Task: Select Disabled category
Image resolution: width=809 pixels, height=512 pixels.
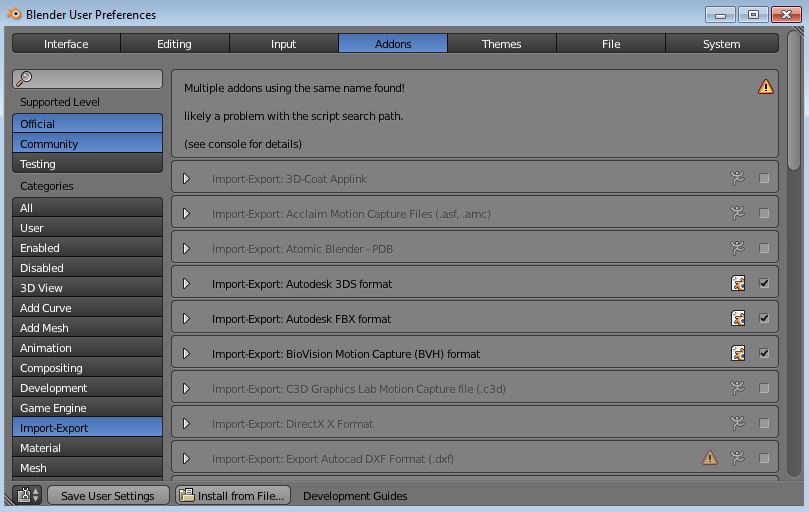Action: coord(87,268)
